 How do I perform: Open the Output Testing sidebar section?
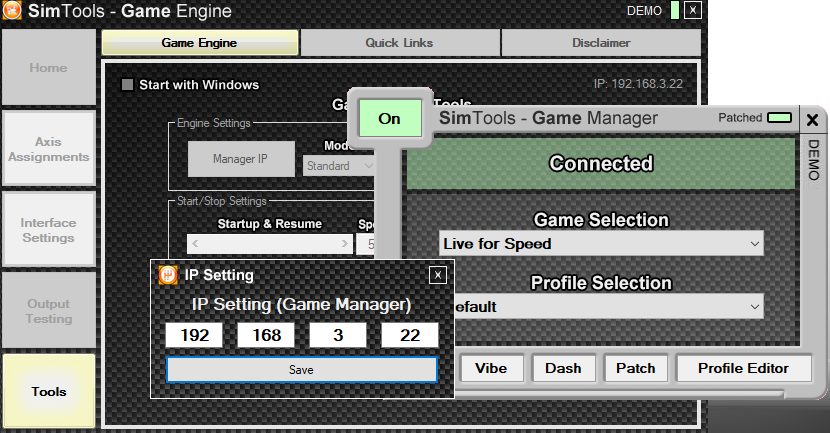(x=49, y=311)
